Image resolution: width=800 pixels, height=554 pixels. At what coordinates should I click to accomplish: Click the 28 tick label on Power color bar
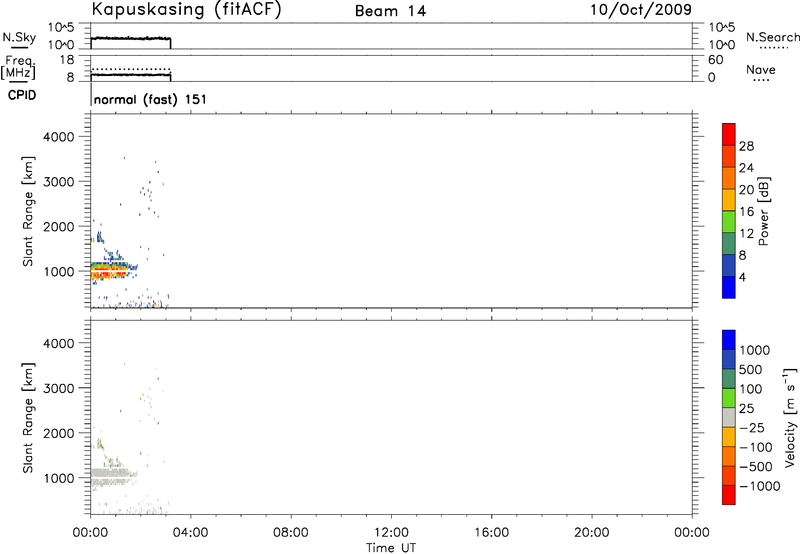pyautogui.click(x=746, y=146)
